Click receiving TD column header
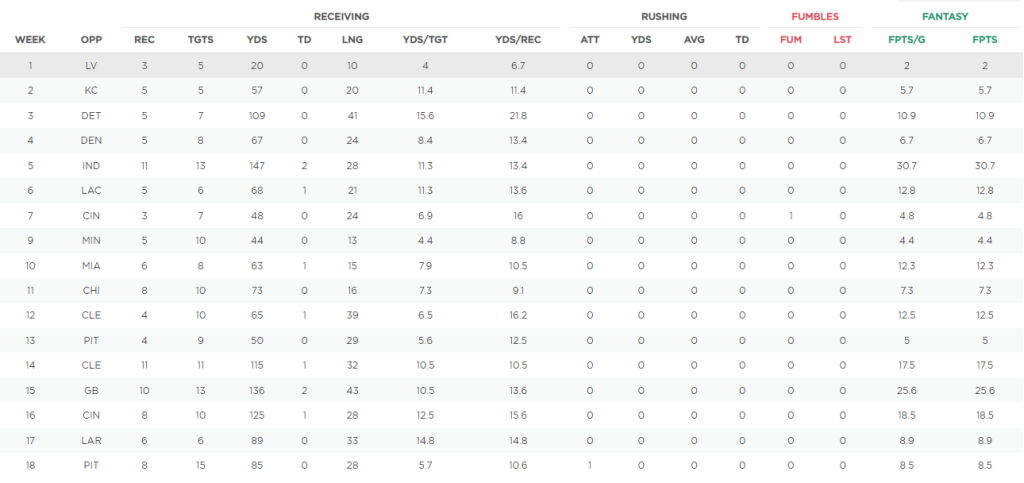Image resolution: width=1024 pixels, height=483 pixels. (x=304, y=40)
